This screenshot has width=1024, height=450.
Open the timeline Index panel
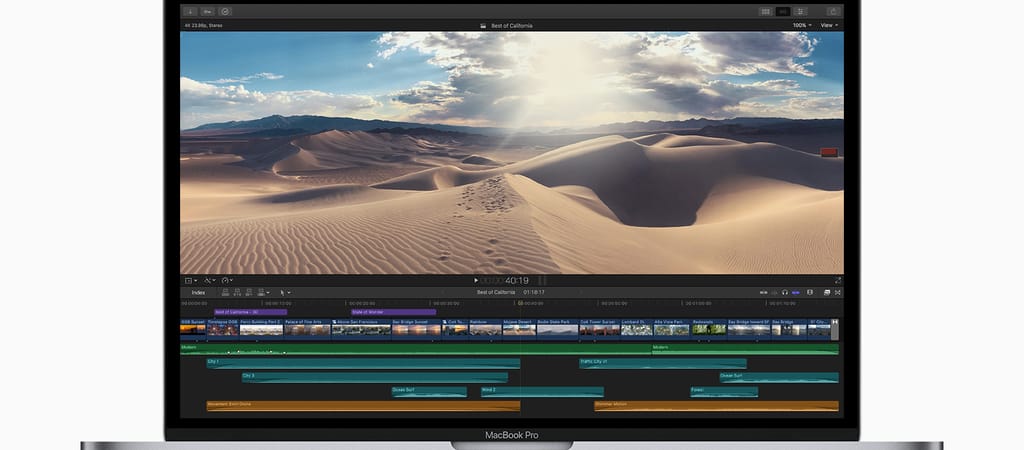tap(198, 292)
